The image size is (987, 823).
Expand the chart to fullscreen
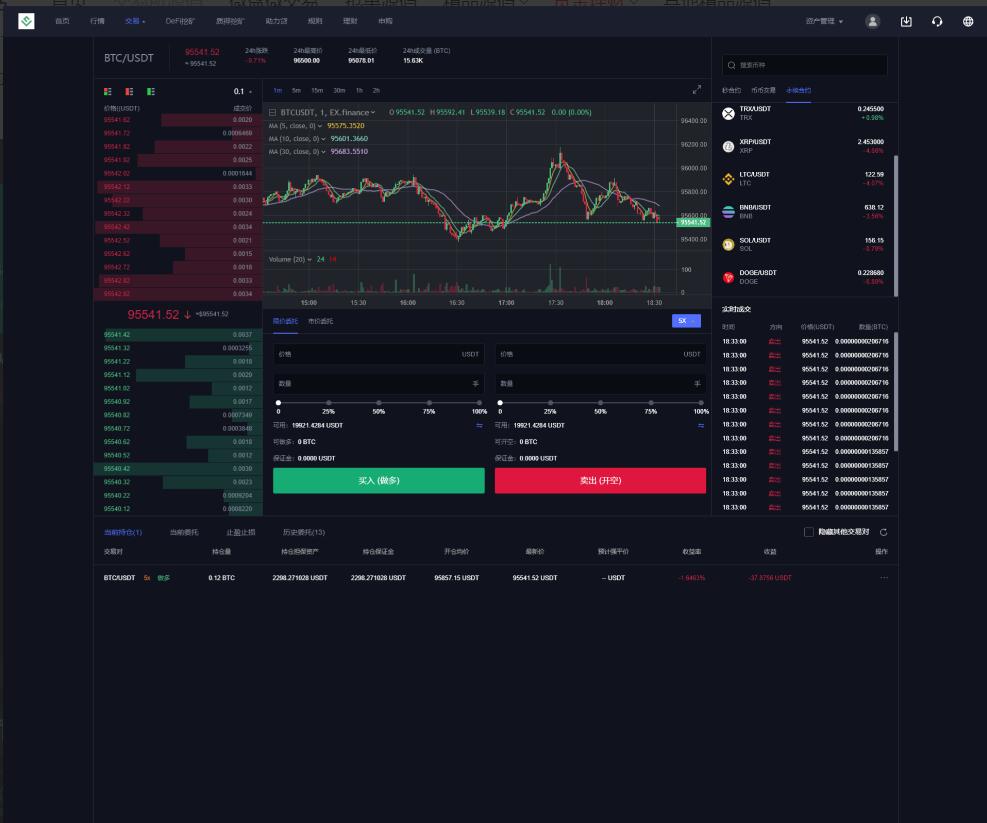point(697,90)
